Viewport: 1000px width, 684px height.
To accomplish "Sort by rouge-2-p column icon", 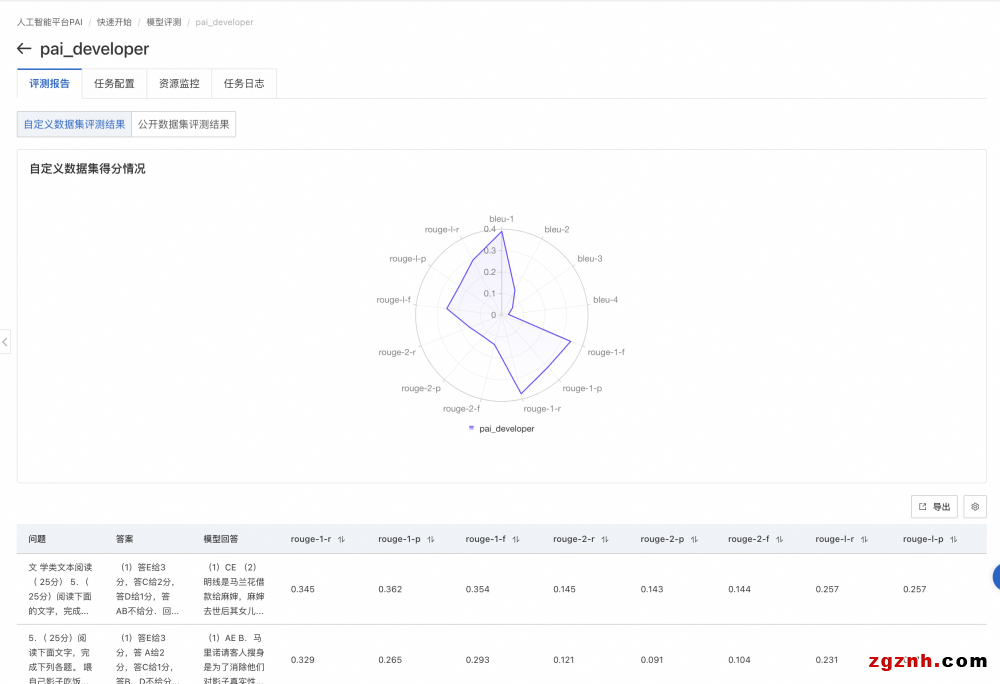I will pyautogui.click(x=694, y=540).
